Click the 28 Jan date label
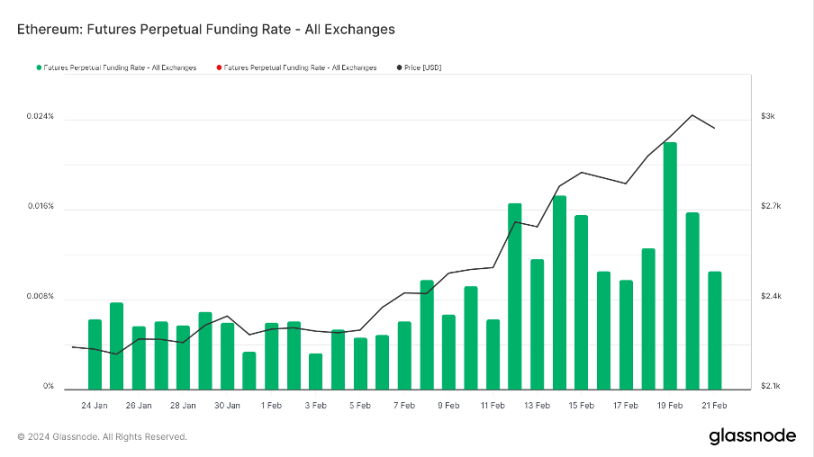814x457 pixels. pos(183,406)
